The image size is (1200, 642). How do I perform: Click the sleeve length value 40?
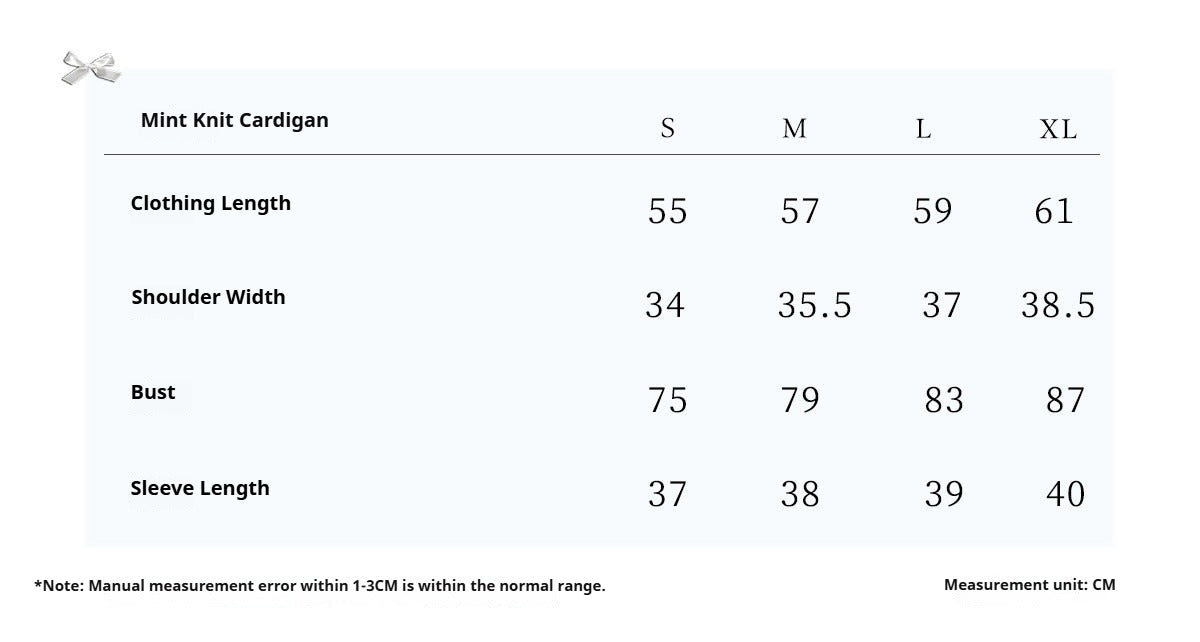point(1065,494)
